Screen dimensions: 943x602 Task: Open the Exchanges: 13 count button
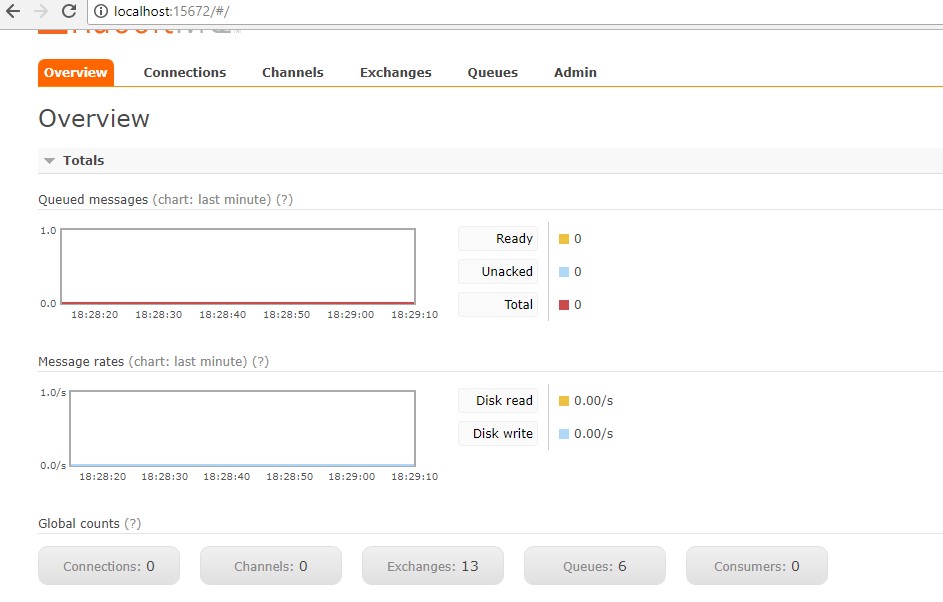click(x=433, y=566)
